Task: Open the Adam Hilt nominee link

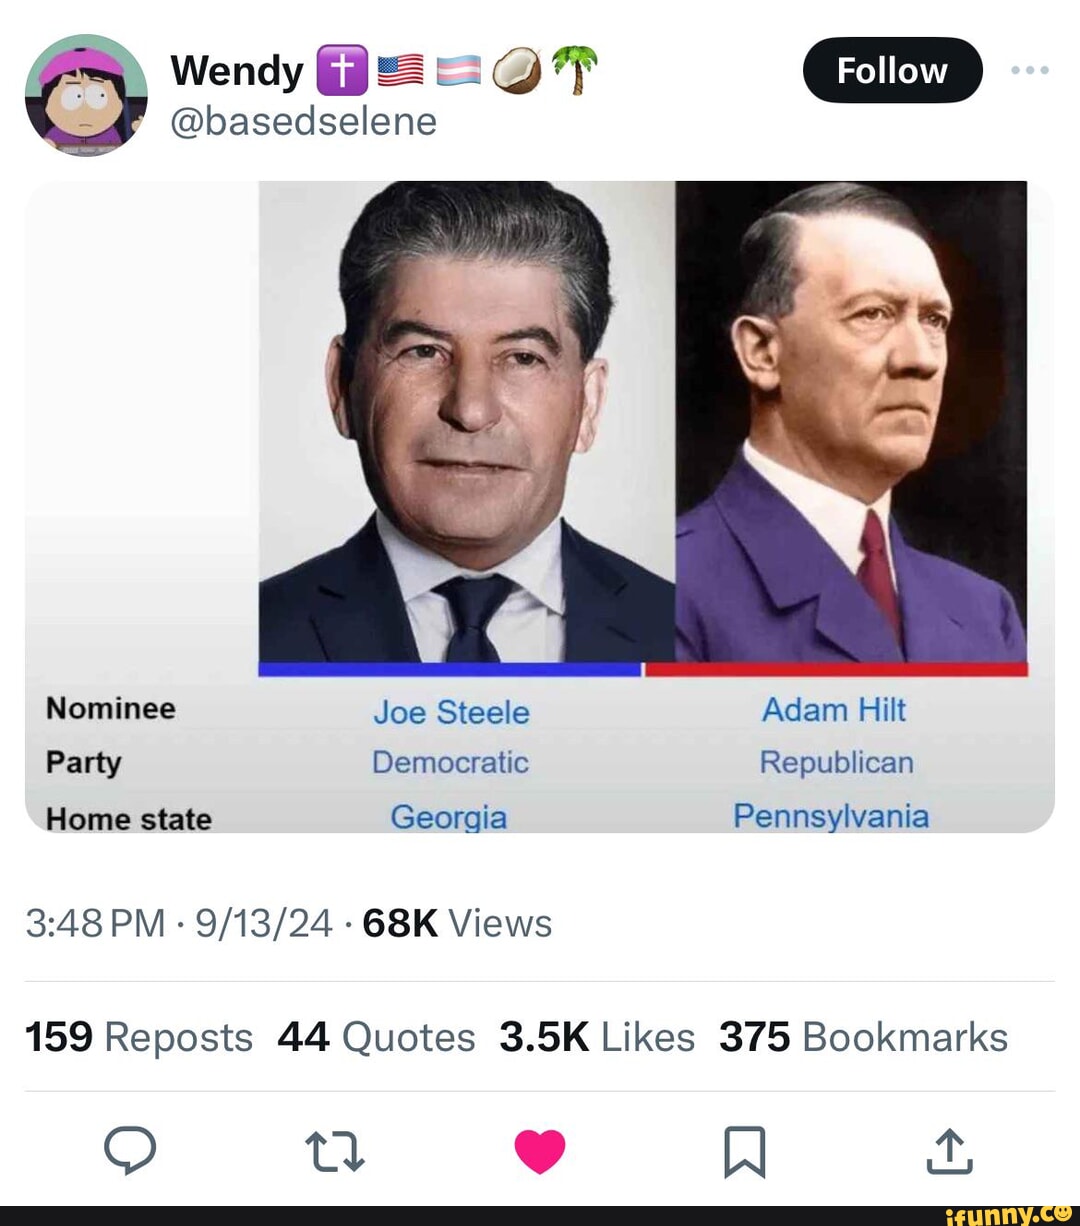Action: pyautogui.click(x=835, y=710)
